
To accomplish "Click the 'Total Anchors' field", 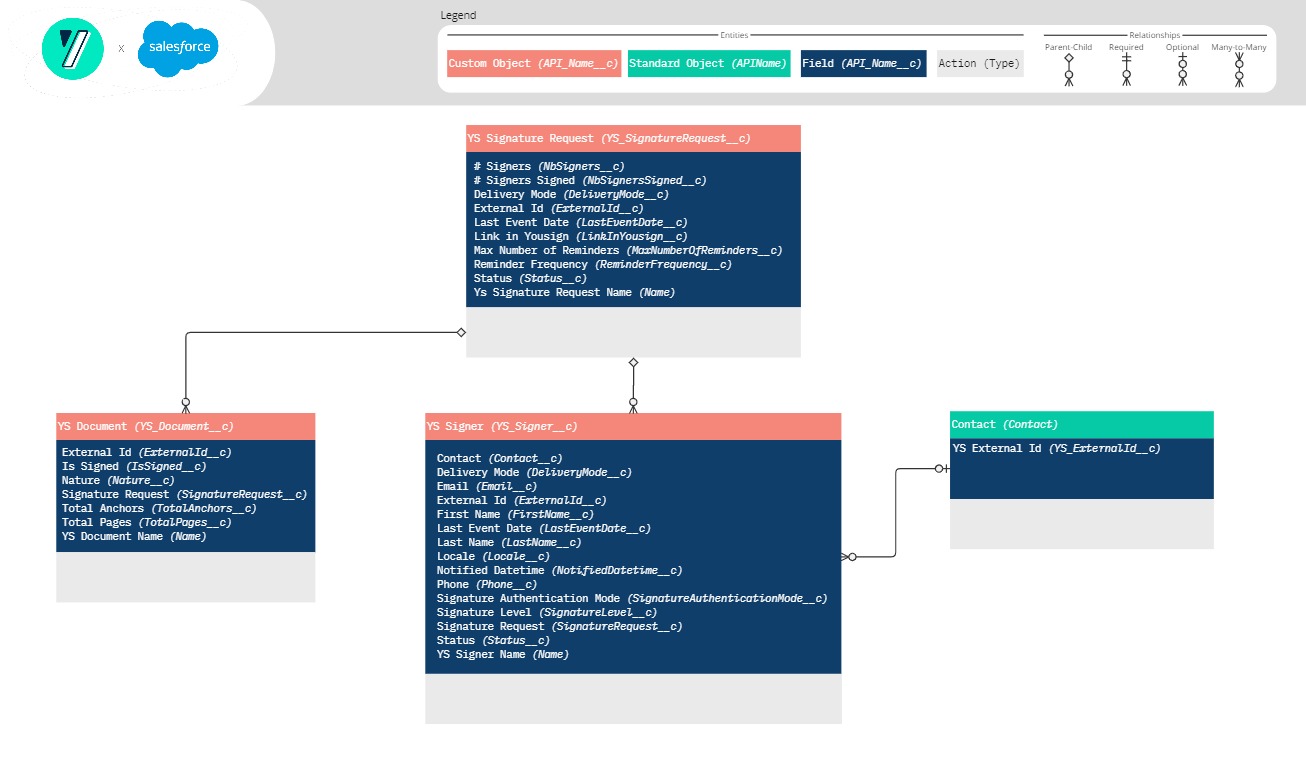I will [159, 508].
